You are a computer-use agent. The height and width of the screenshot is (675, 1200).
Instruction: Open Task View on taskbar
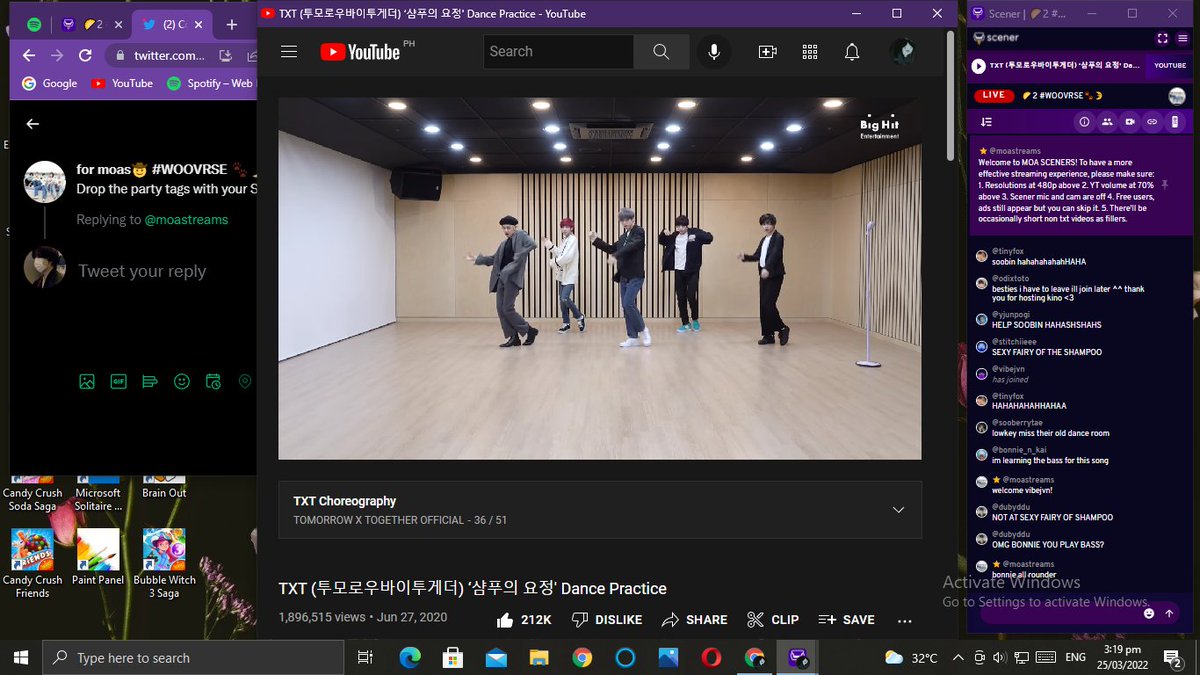[365, 657]
